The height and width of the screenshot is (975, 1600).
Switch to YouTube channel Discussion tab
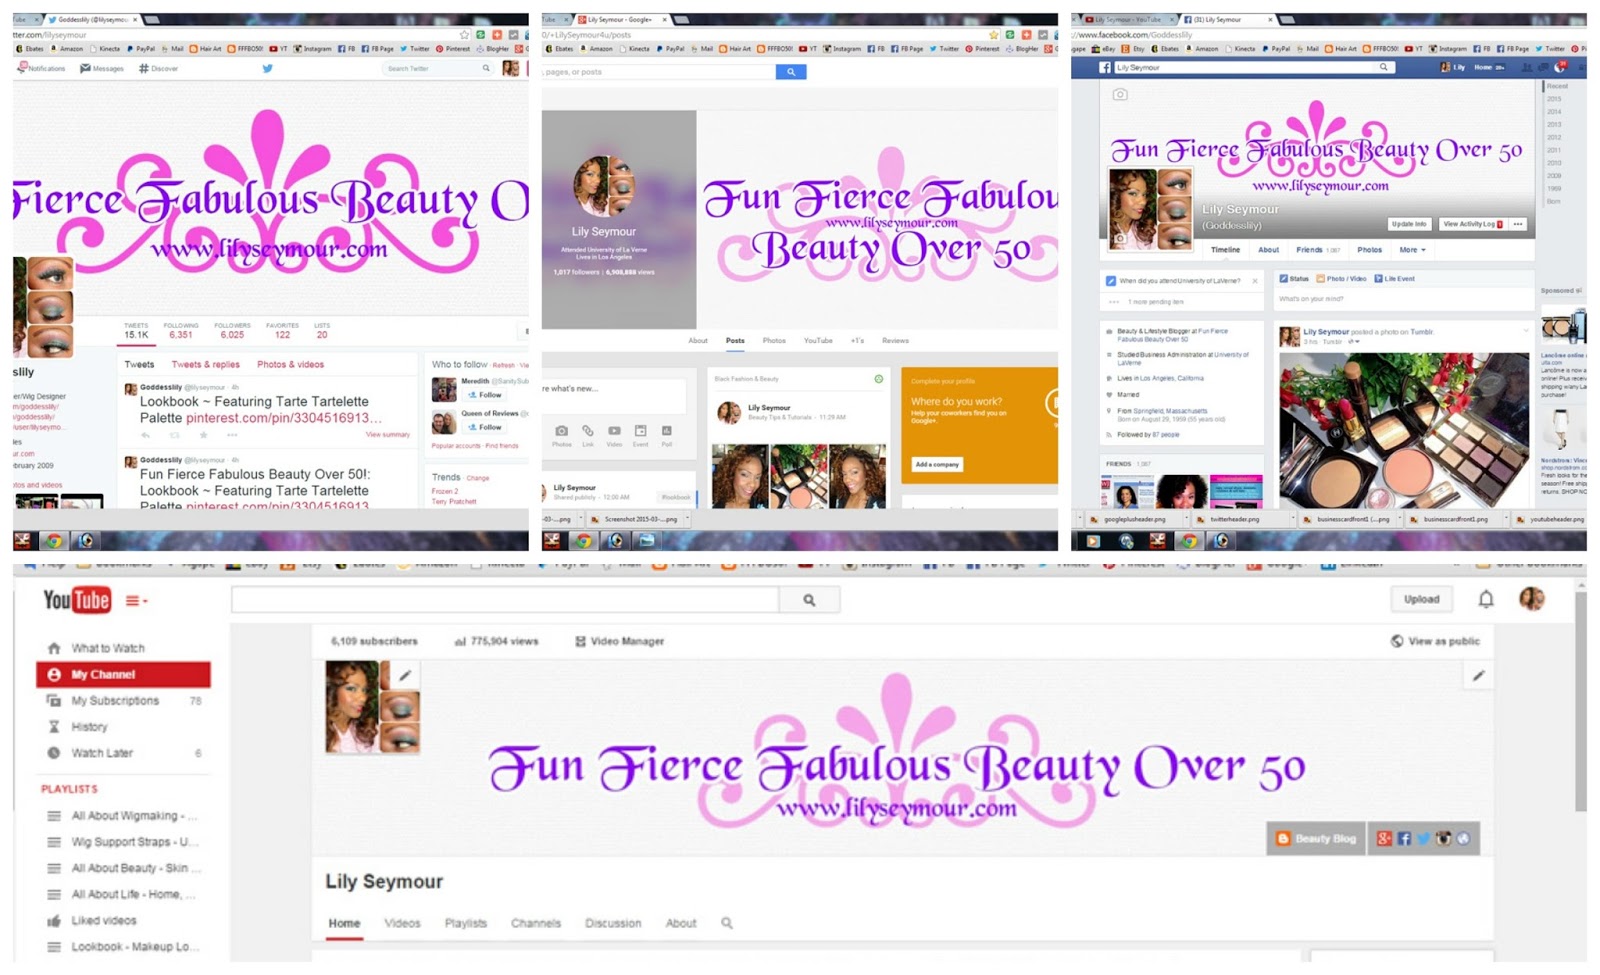pyautogui.click(x=613, y=923)
